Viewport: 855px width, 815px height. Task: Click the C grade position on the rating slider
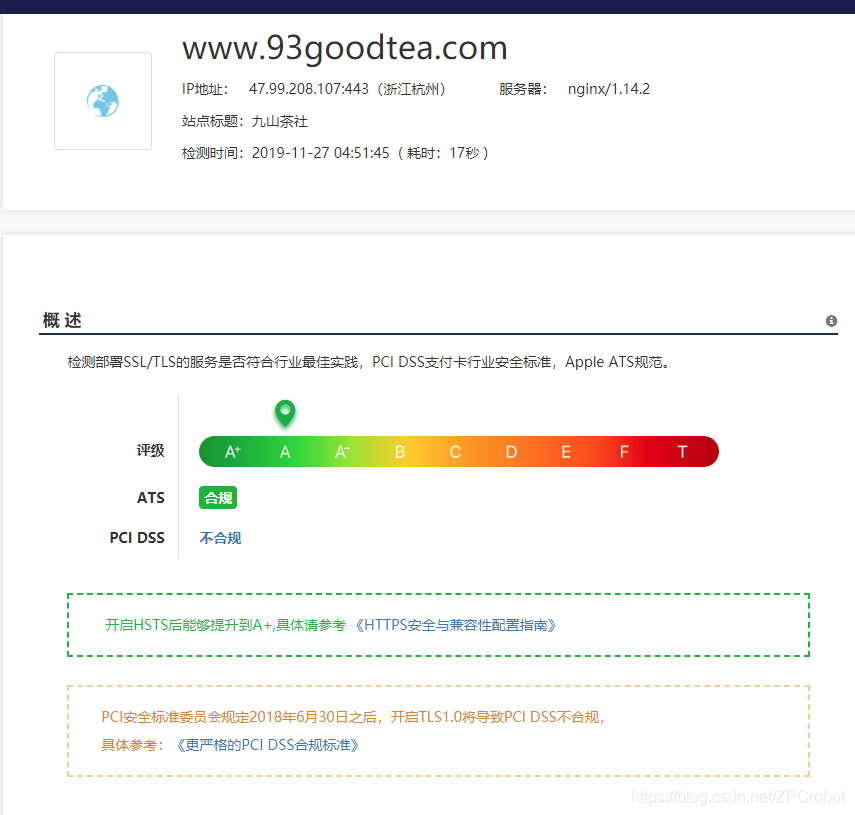[x=455, y=452]
